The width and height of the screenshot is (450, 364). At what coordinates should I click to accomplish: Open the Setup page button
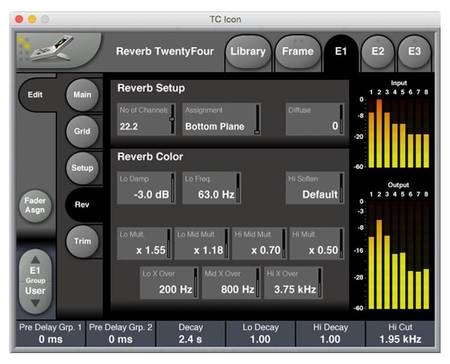pos(82,168)
